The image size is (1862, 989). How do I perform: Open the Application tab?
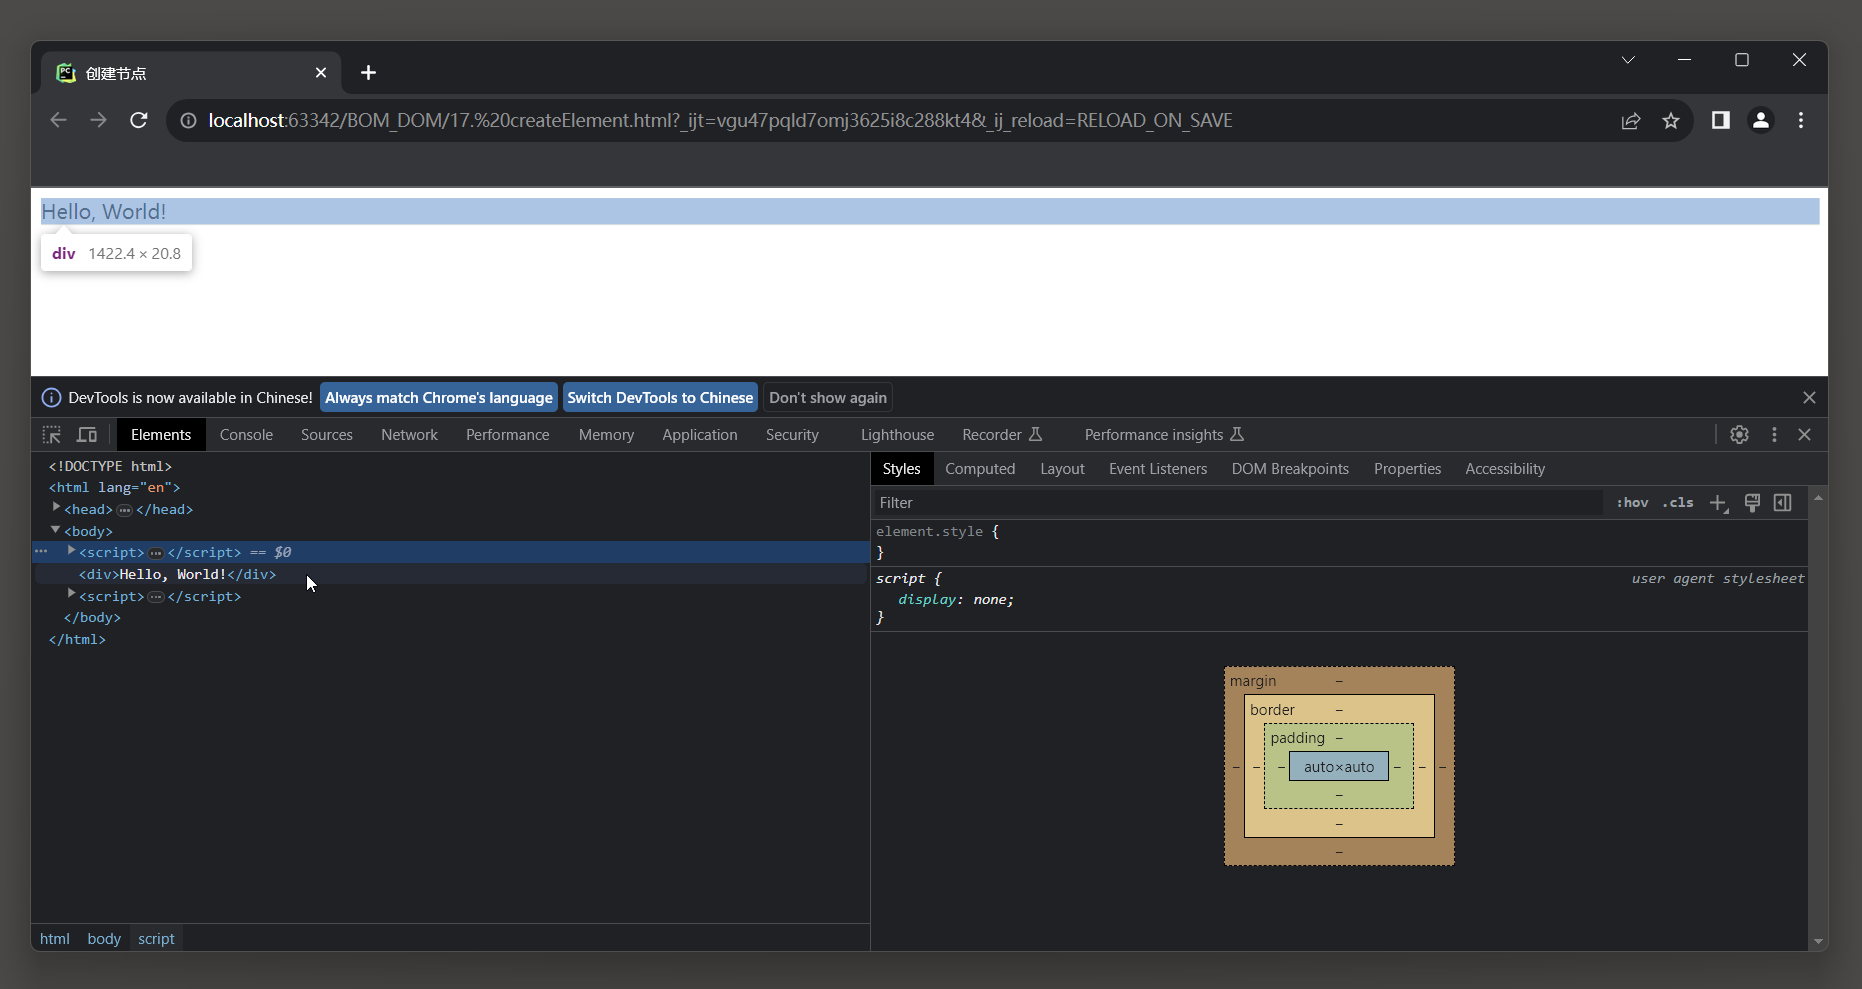click(x=700, y=435)
